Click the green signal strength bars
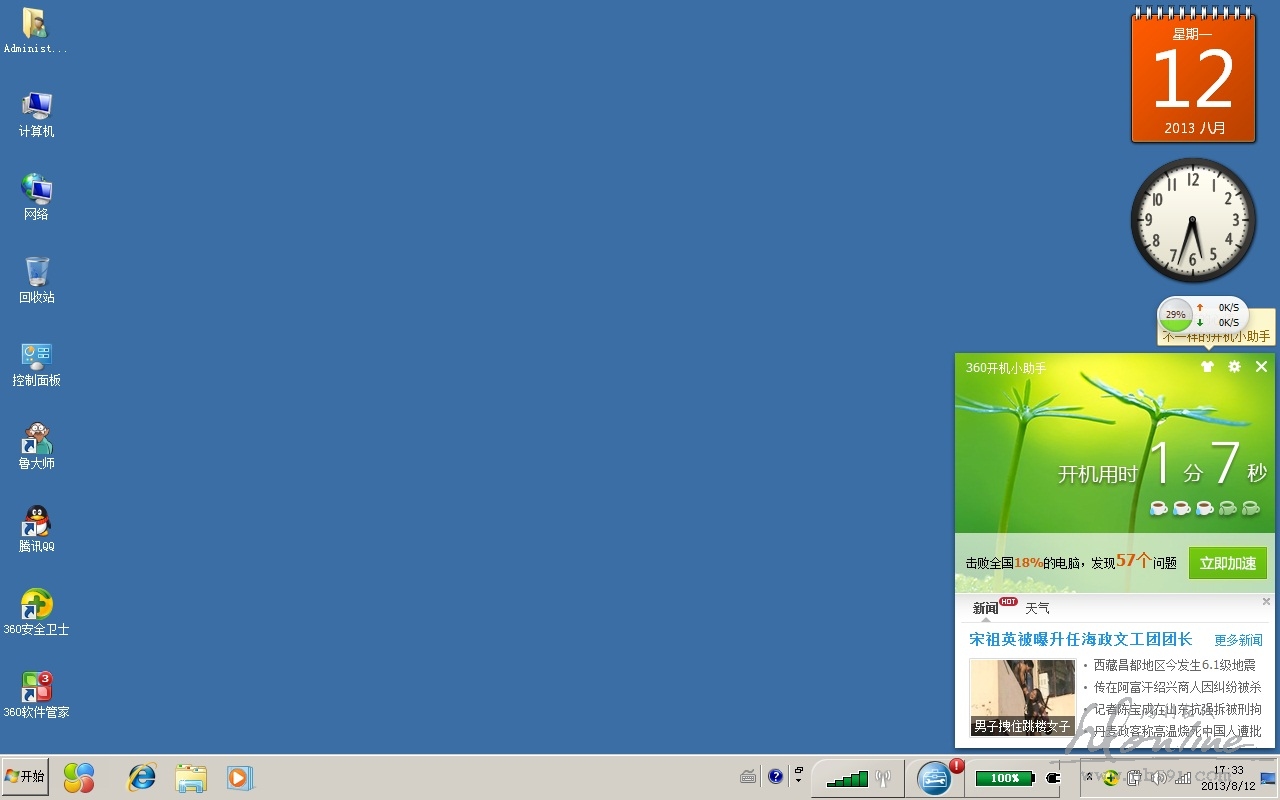 847,778
